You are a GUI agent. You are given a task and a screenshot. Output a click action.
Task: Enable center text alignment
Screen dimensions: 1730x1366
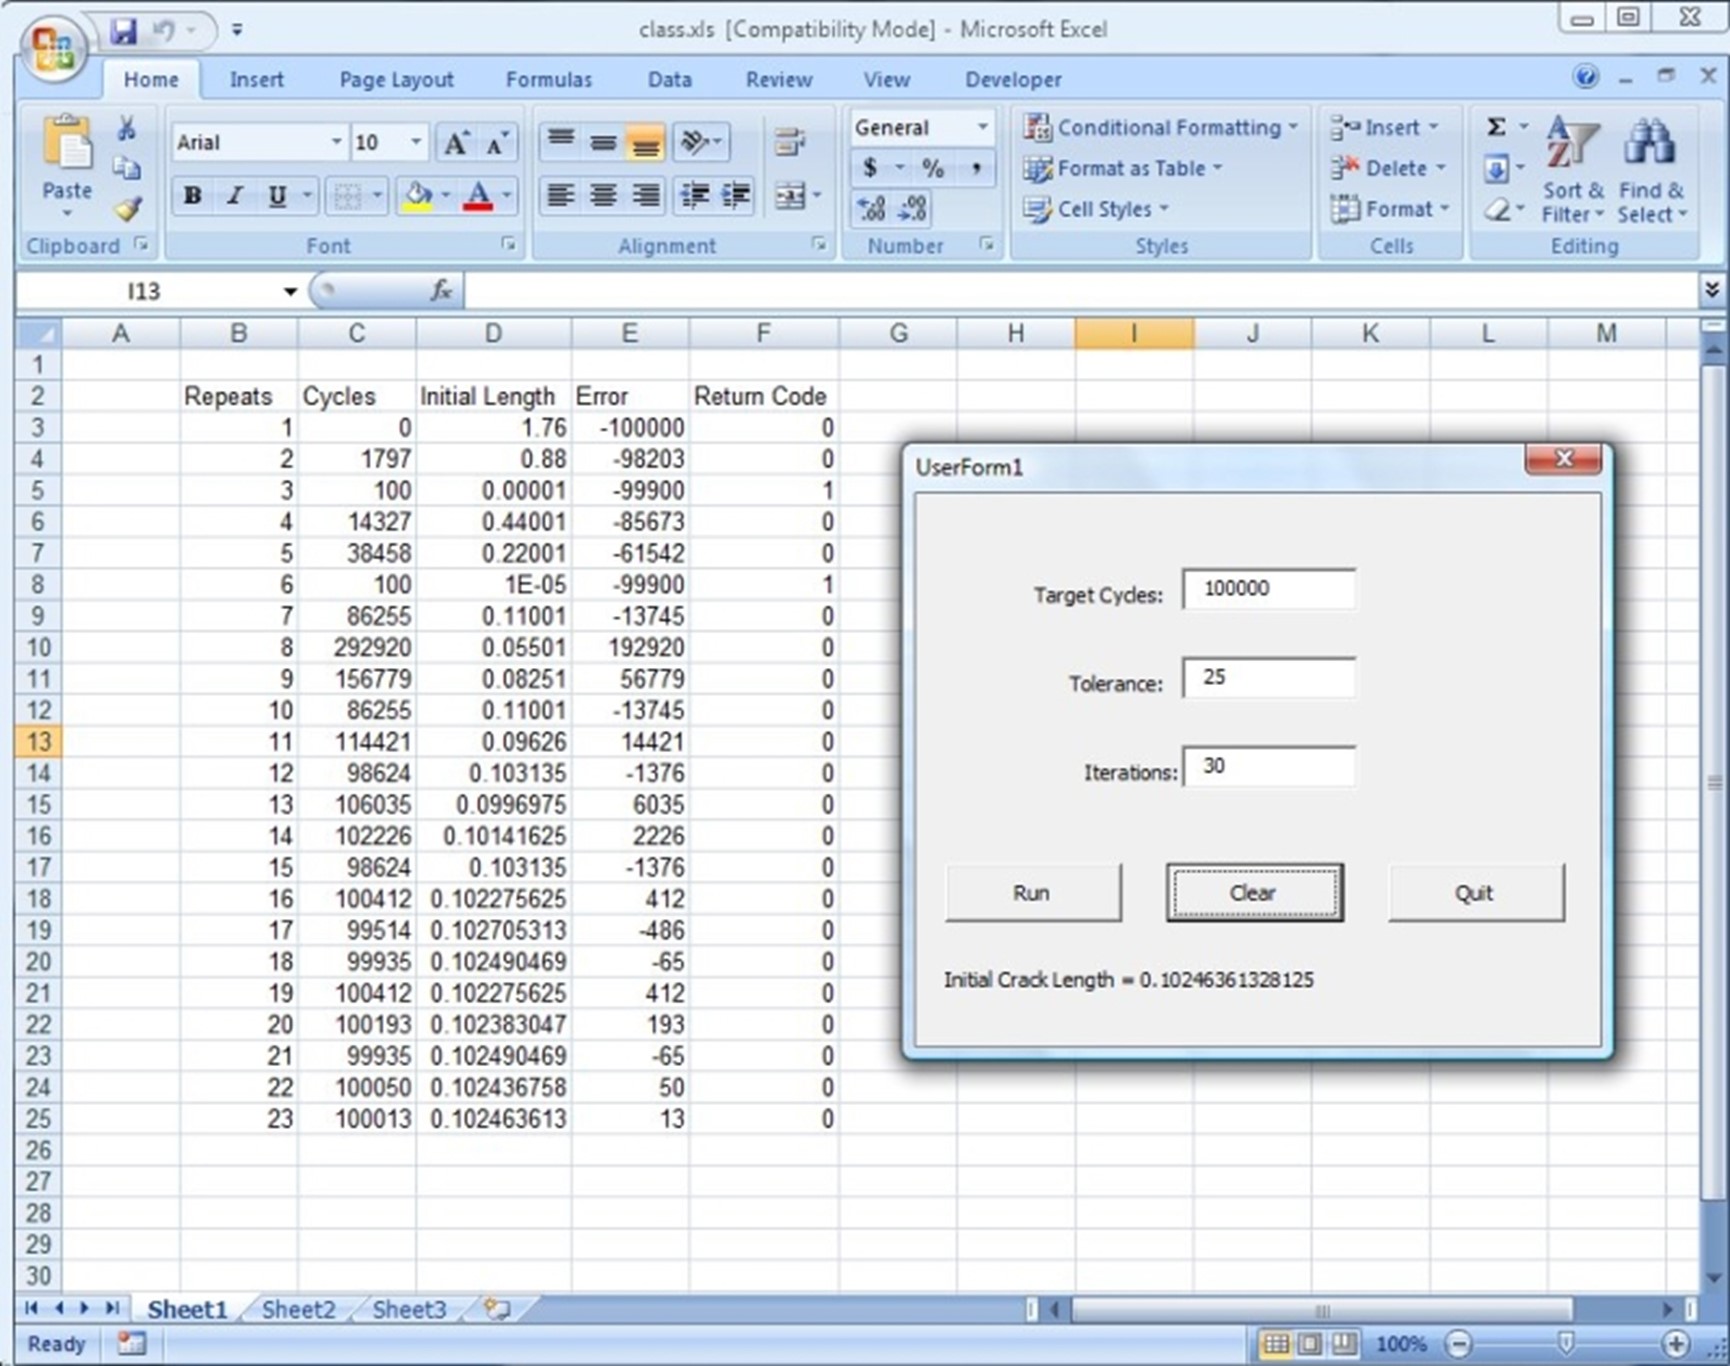click(603, 196)
